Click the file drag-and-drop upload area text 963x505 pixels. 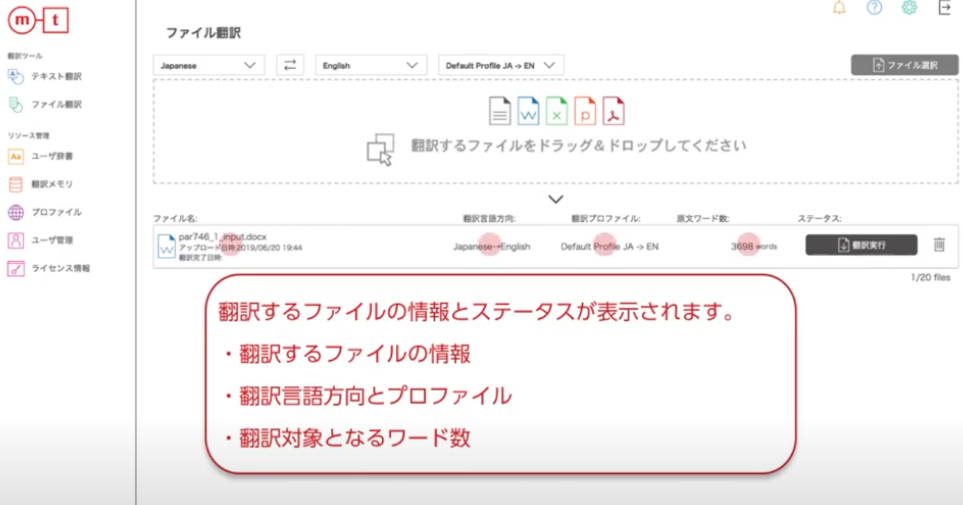coord(579,146)
